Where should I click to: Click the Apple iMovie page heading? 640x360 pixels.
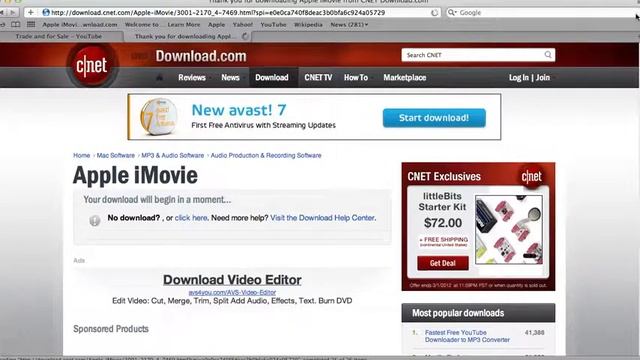135,176
